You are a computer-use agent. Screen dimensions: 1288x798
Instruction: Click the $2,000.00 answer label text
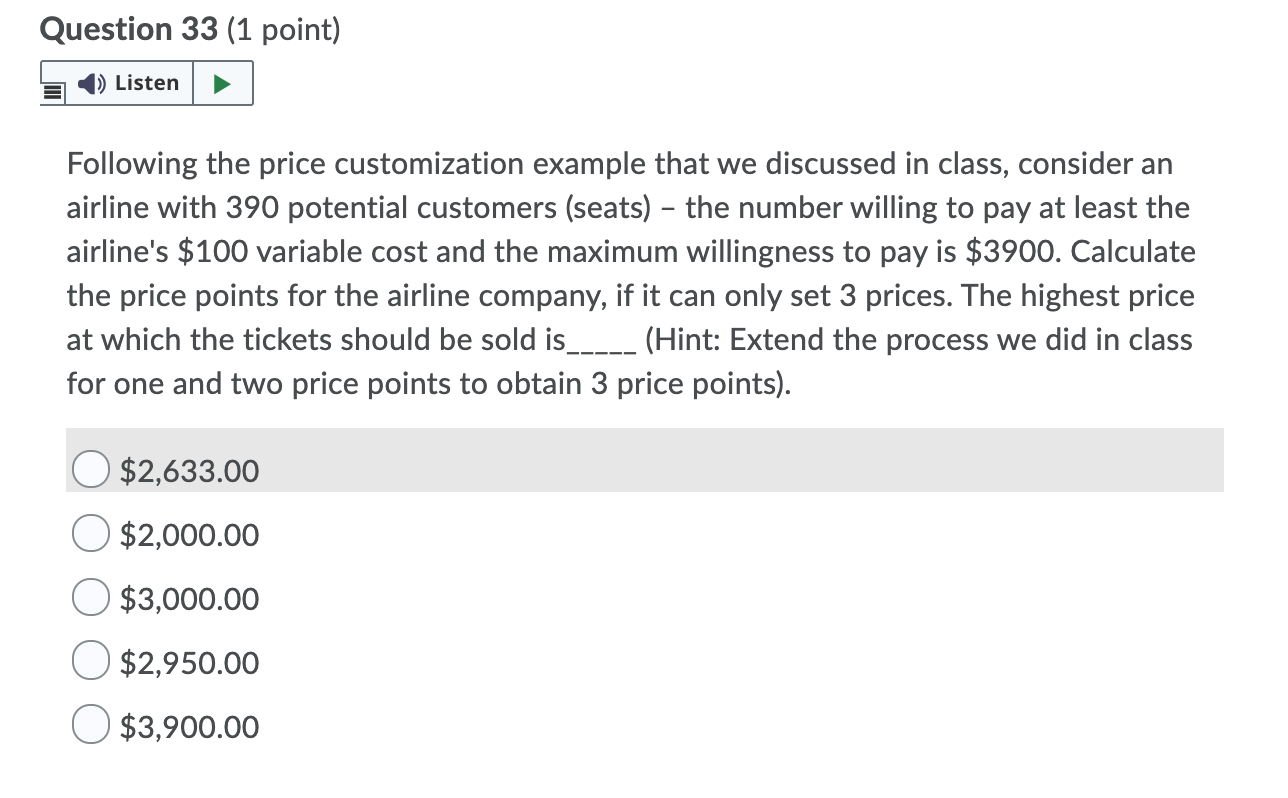190,535
